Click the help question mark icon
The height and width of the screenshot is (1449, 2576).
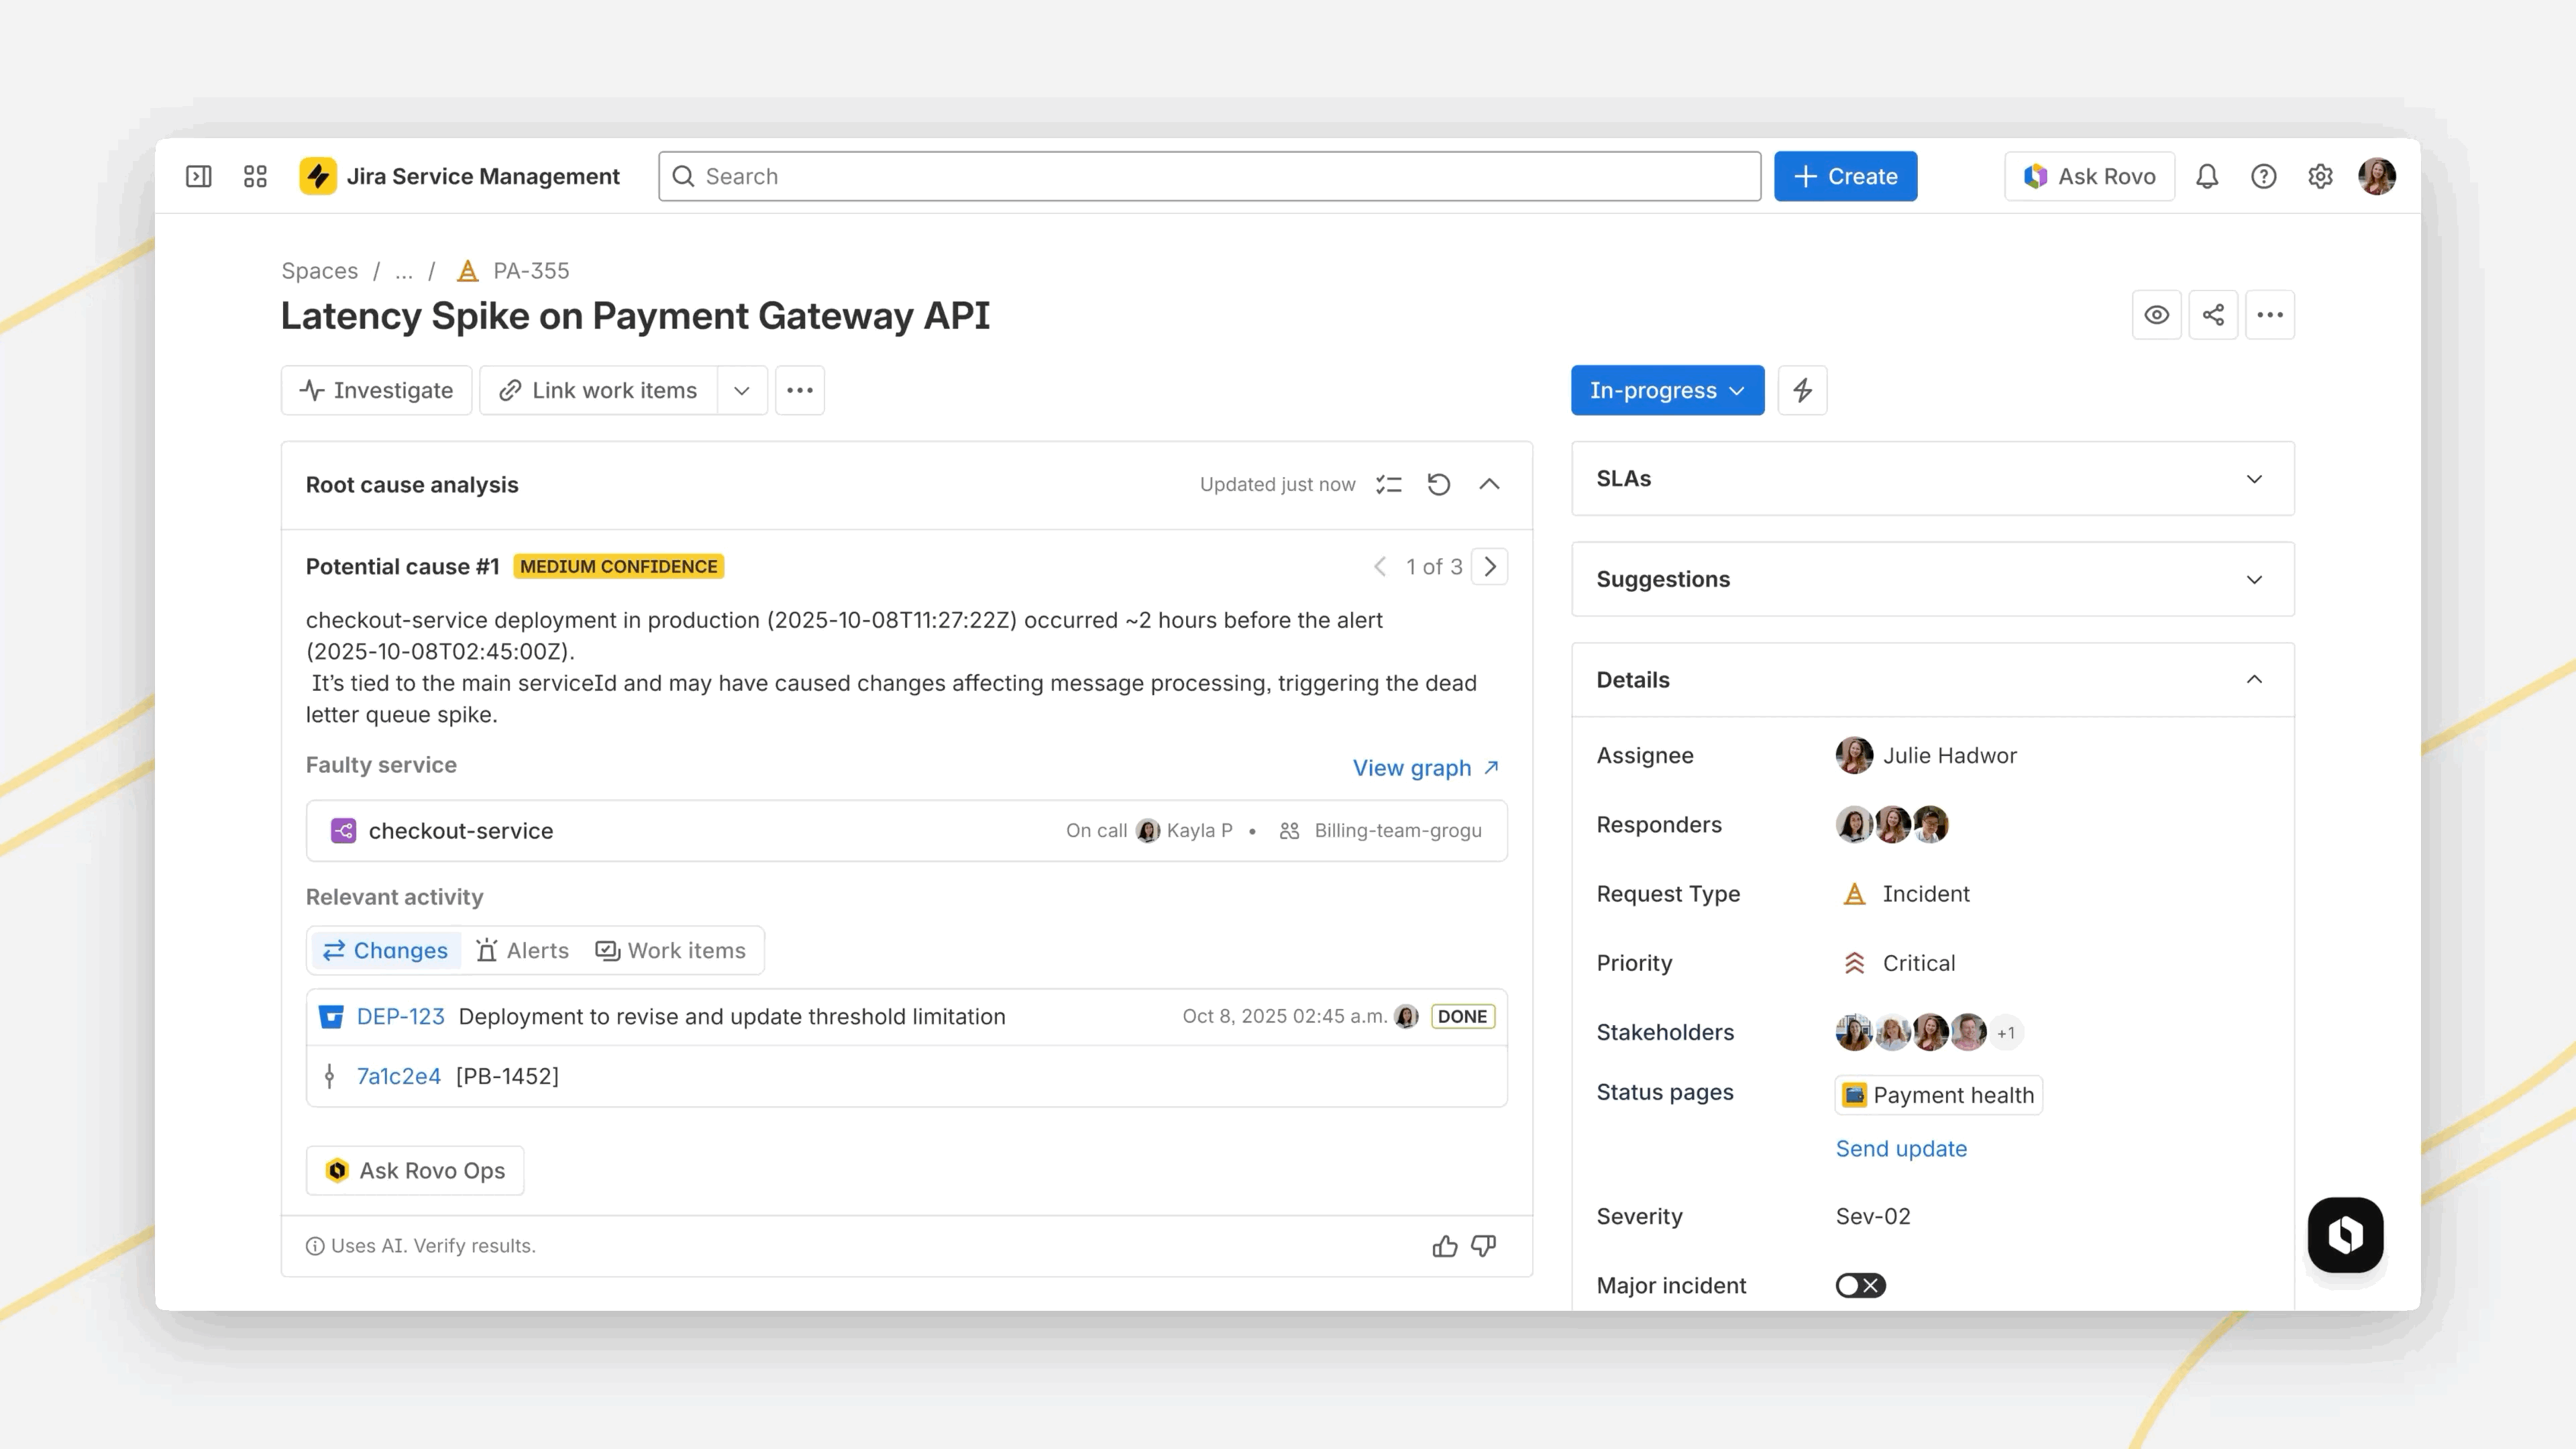coord(2263,176)
